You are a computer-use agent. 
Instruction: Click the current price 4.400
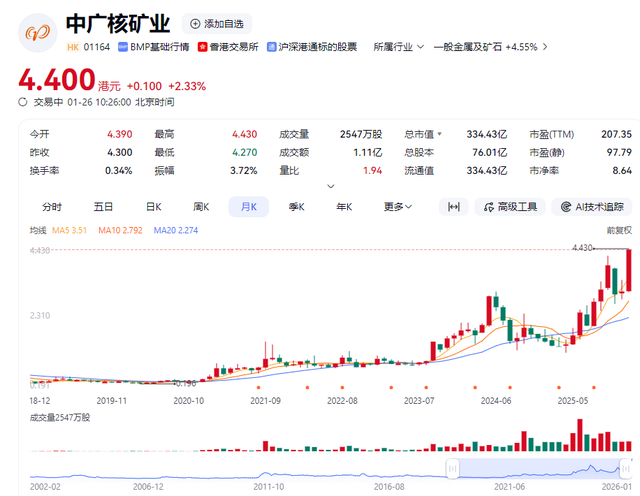click(x=57, y=80)
